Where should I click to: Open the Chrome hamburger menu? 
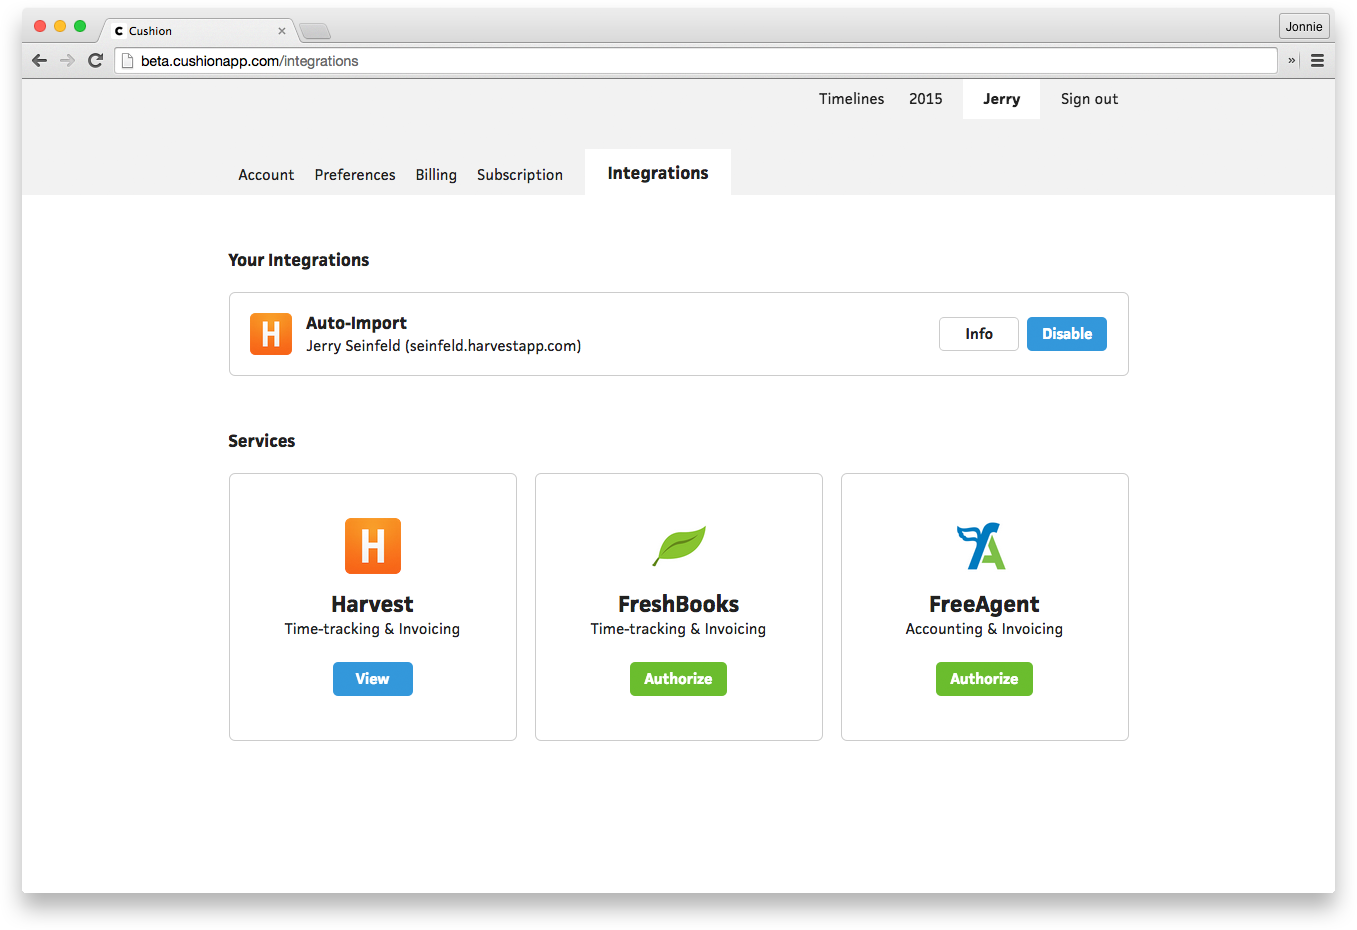1317,61
